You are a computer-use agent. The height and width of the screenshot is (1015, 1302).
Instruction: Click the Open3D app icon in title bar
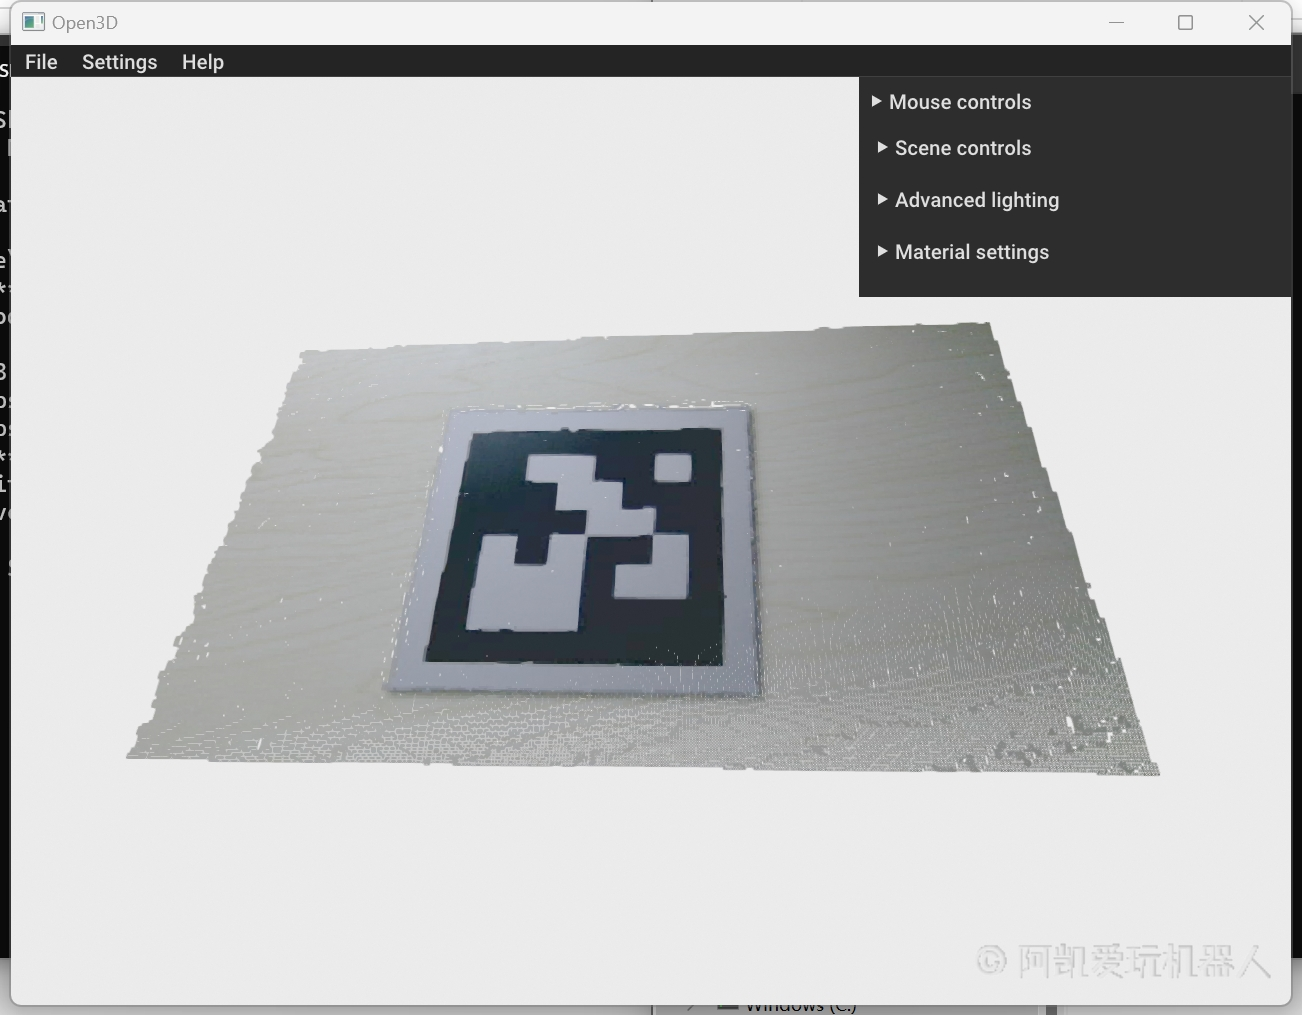point(33,22)
